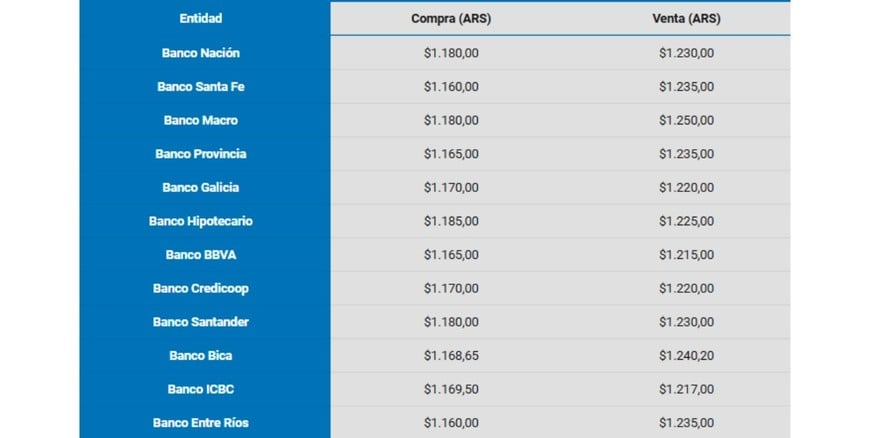Click the Banco ICBC row label

pos(201,389)
